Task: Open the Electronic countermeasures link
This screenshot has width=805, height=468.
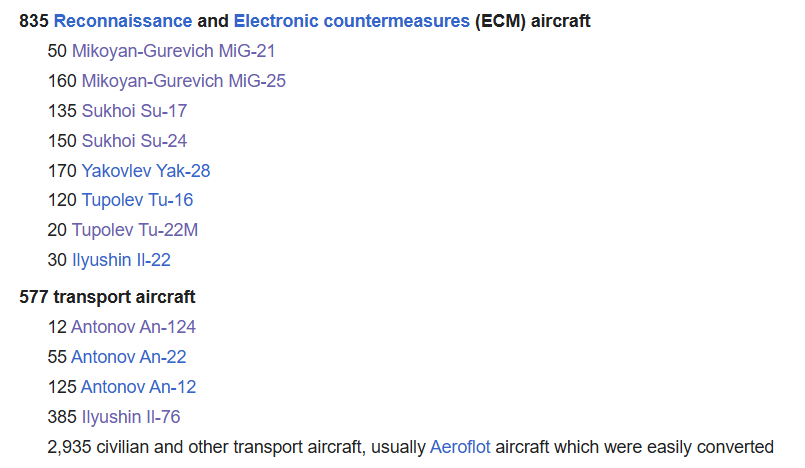Action: (351, 21)
